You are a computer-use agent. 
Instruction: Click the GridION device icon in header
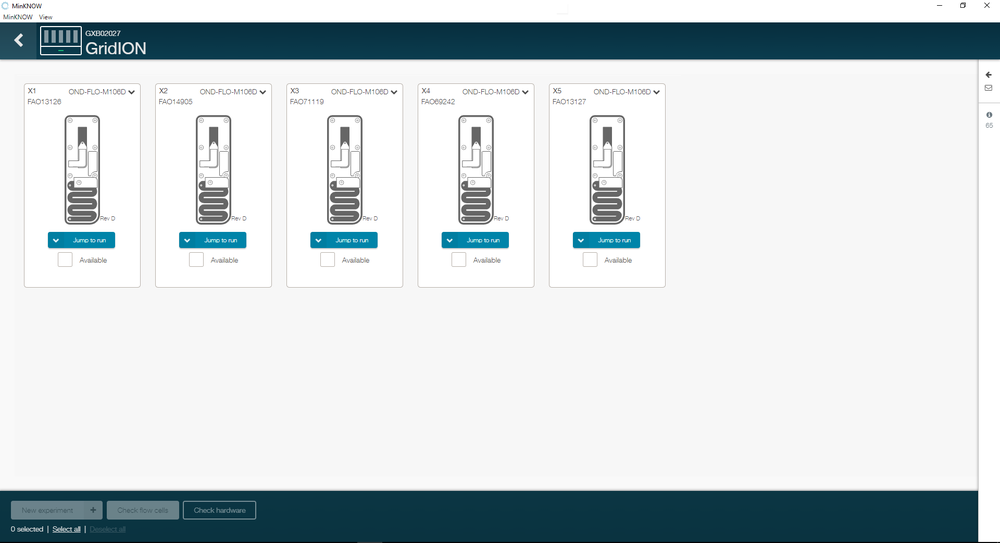coord(61,41)
